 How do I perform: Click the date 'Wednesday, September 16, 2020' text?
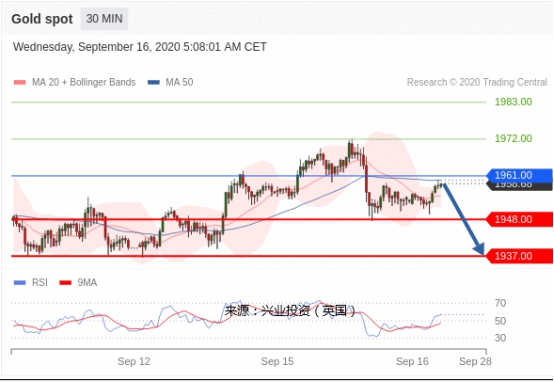[x=97, y=47]
